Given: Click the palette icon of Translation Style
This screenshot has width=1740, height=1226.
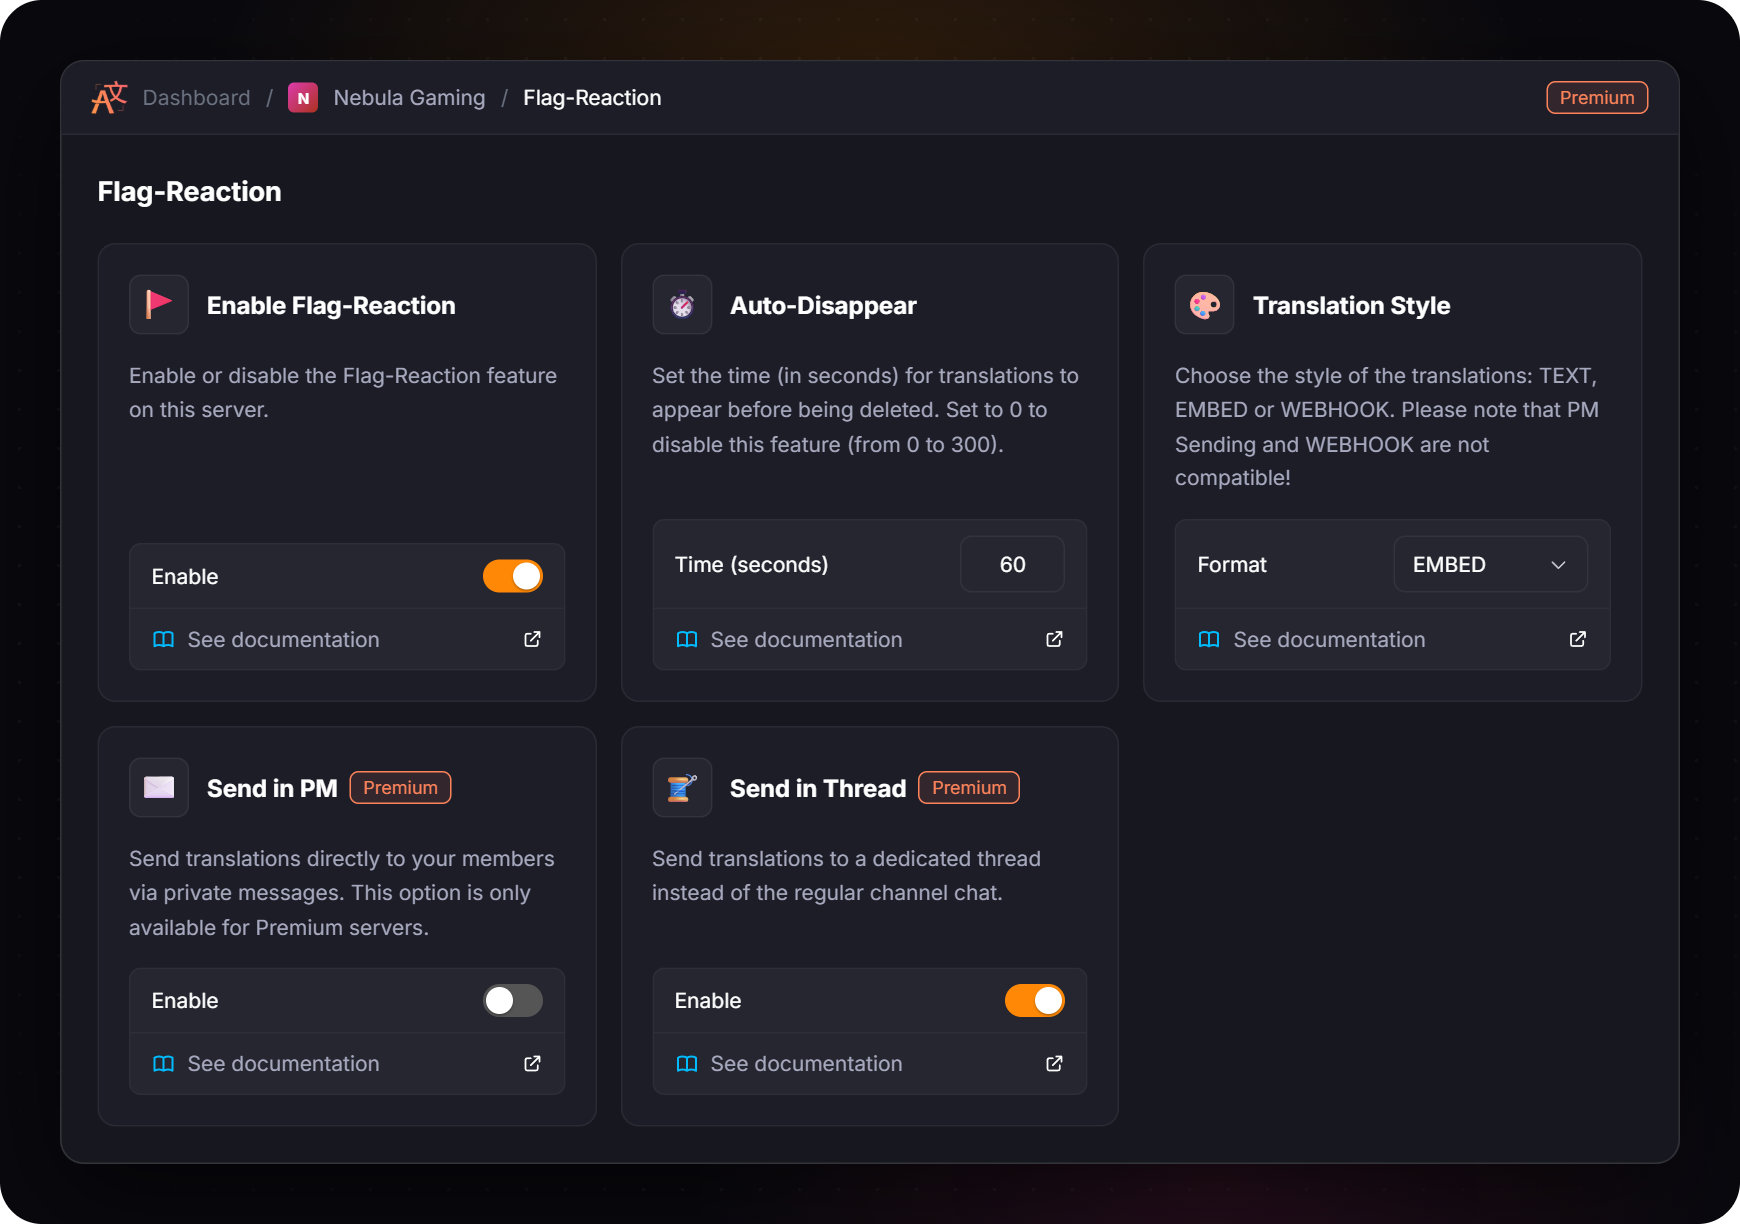Looking at the screenshot, I should coord(1205,304).
